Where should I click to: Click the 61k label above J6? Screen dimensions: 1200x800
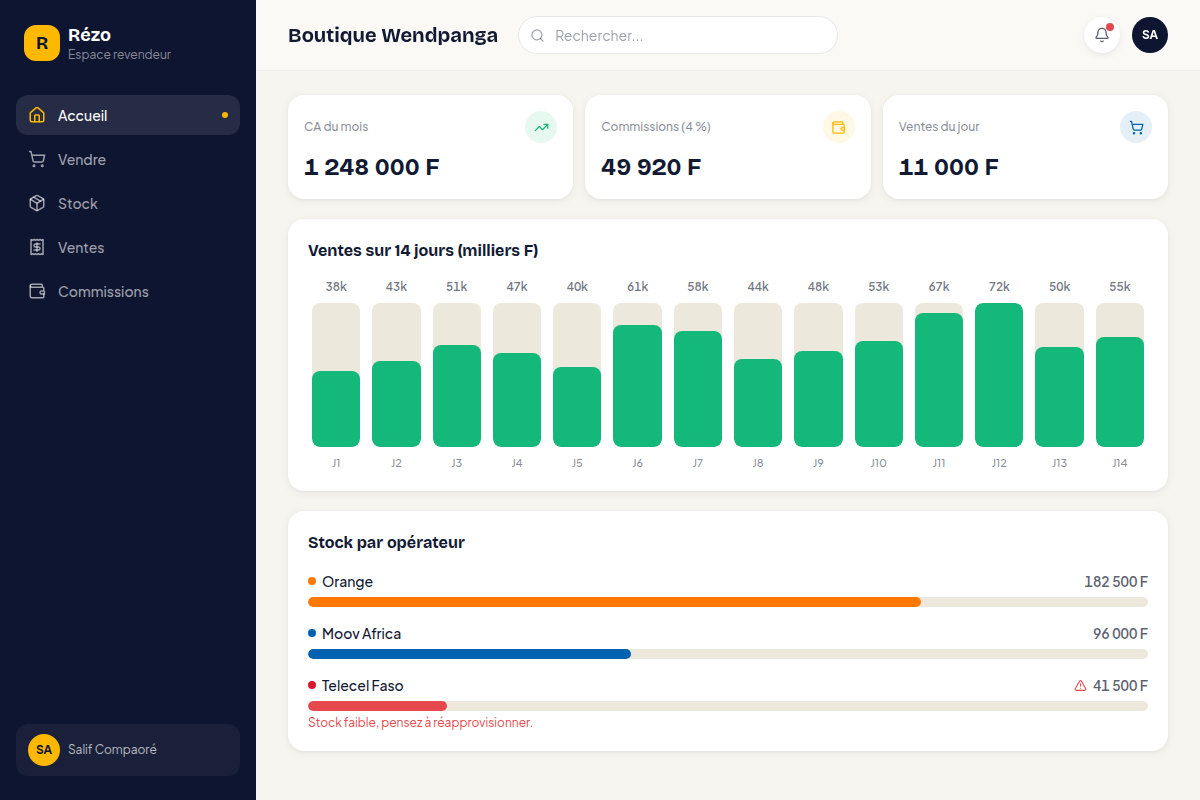click(637, 287)
